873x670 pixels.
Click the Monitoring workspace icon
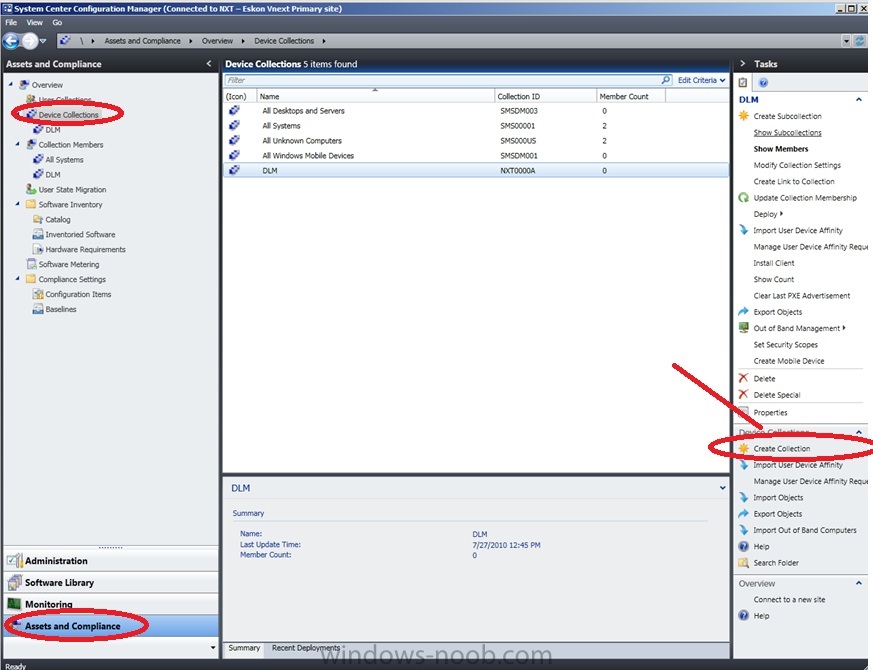14,604
